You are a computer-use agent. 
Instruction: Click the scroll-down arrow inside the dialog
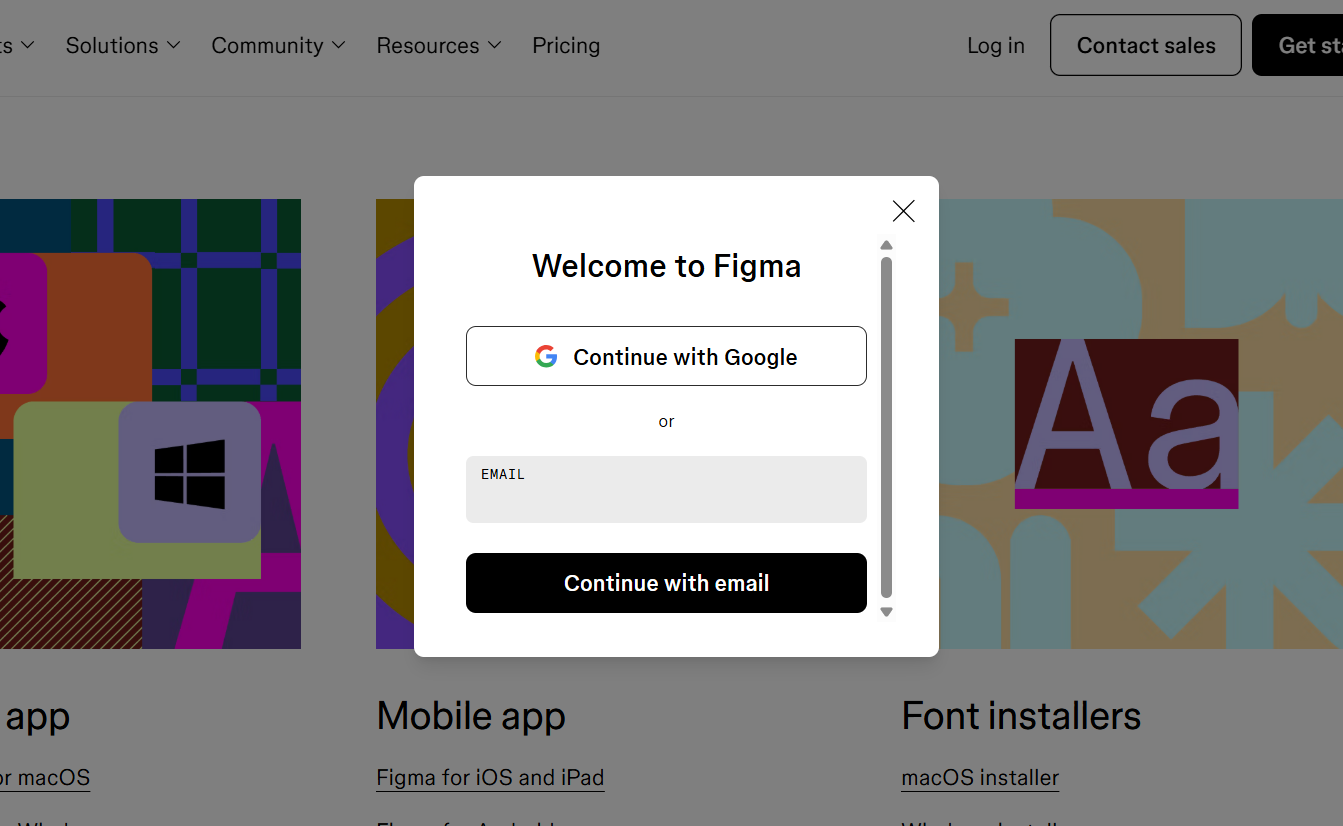click(886, 611)
